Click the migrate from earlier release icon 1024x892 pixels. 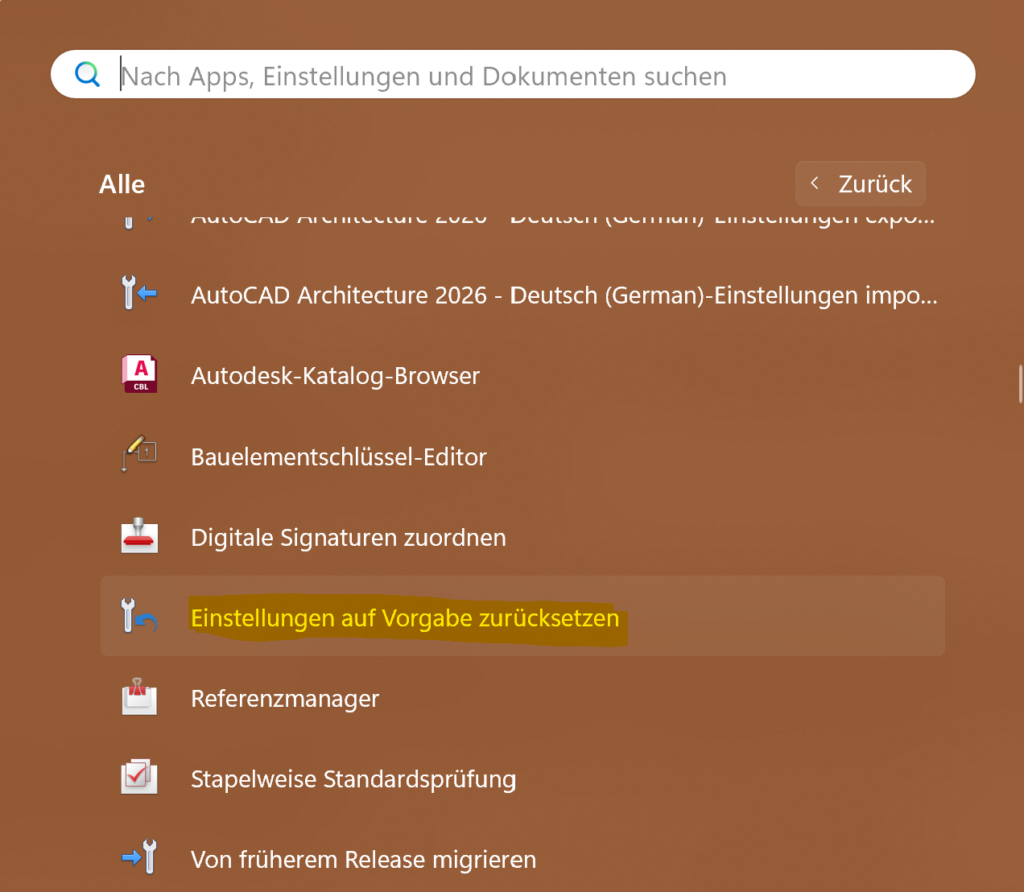click(x=138, y=858)
